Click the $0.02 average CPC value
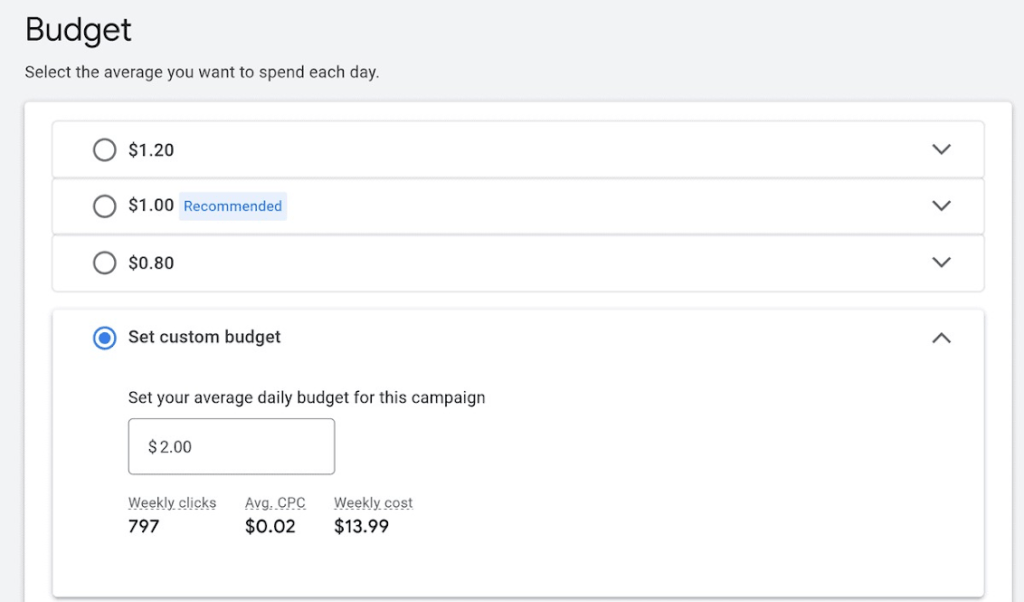 tap(270, 526)
